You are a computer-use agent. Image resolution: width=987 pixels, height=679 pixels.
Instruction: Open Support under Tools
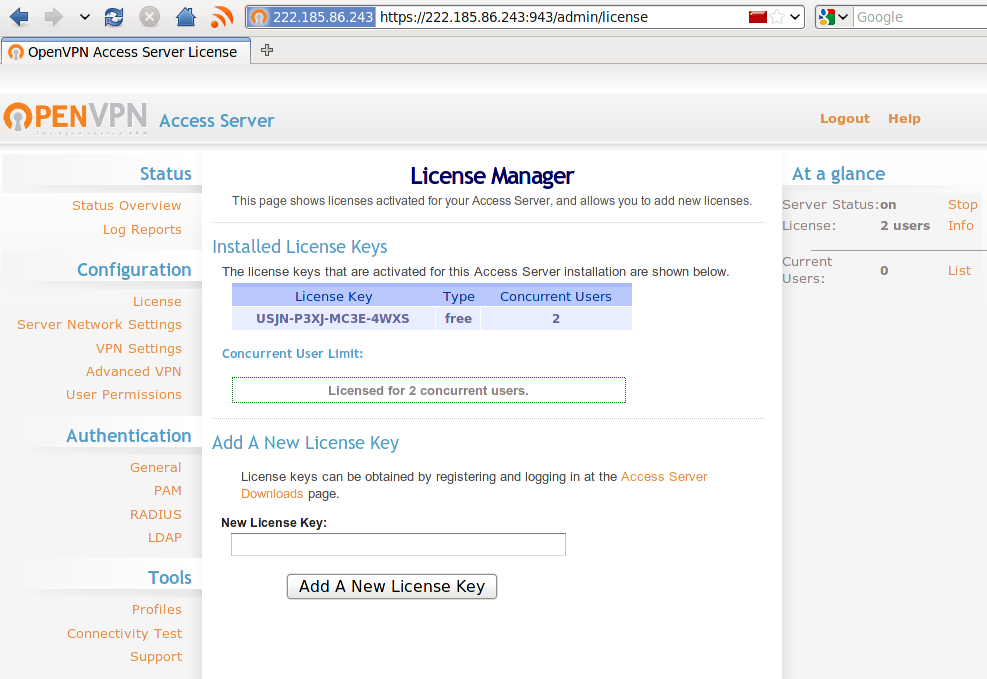click(x=156, y=657)
